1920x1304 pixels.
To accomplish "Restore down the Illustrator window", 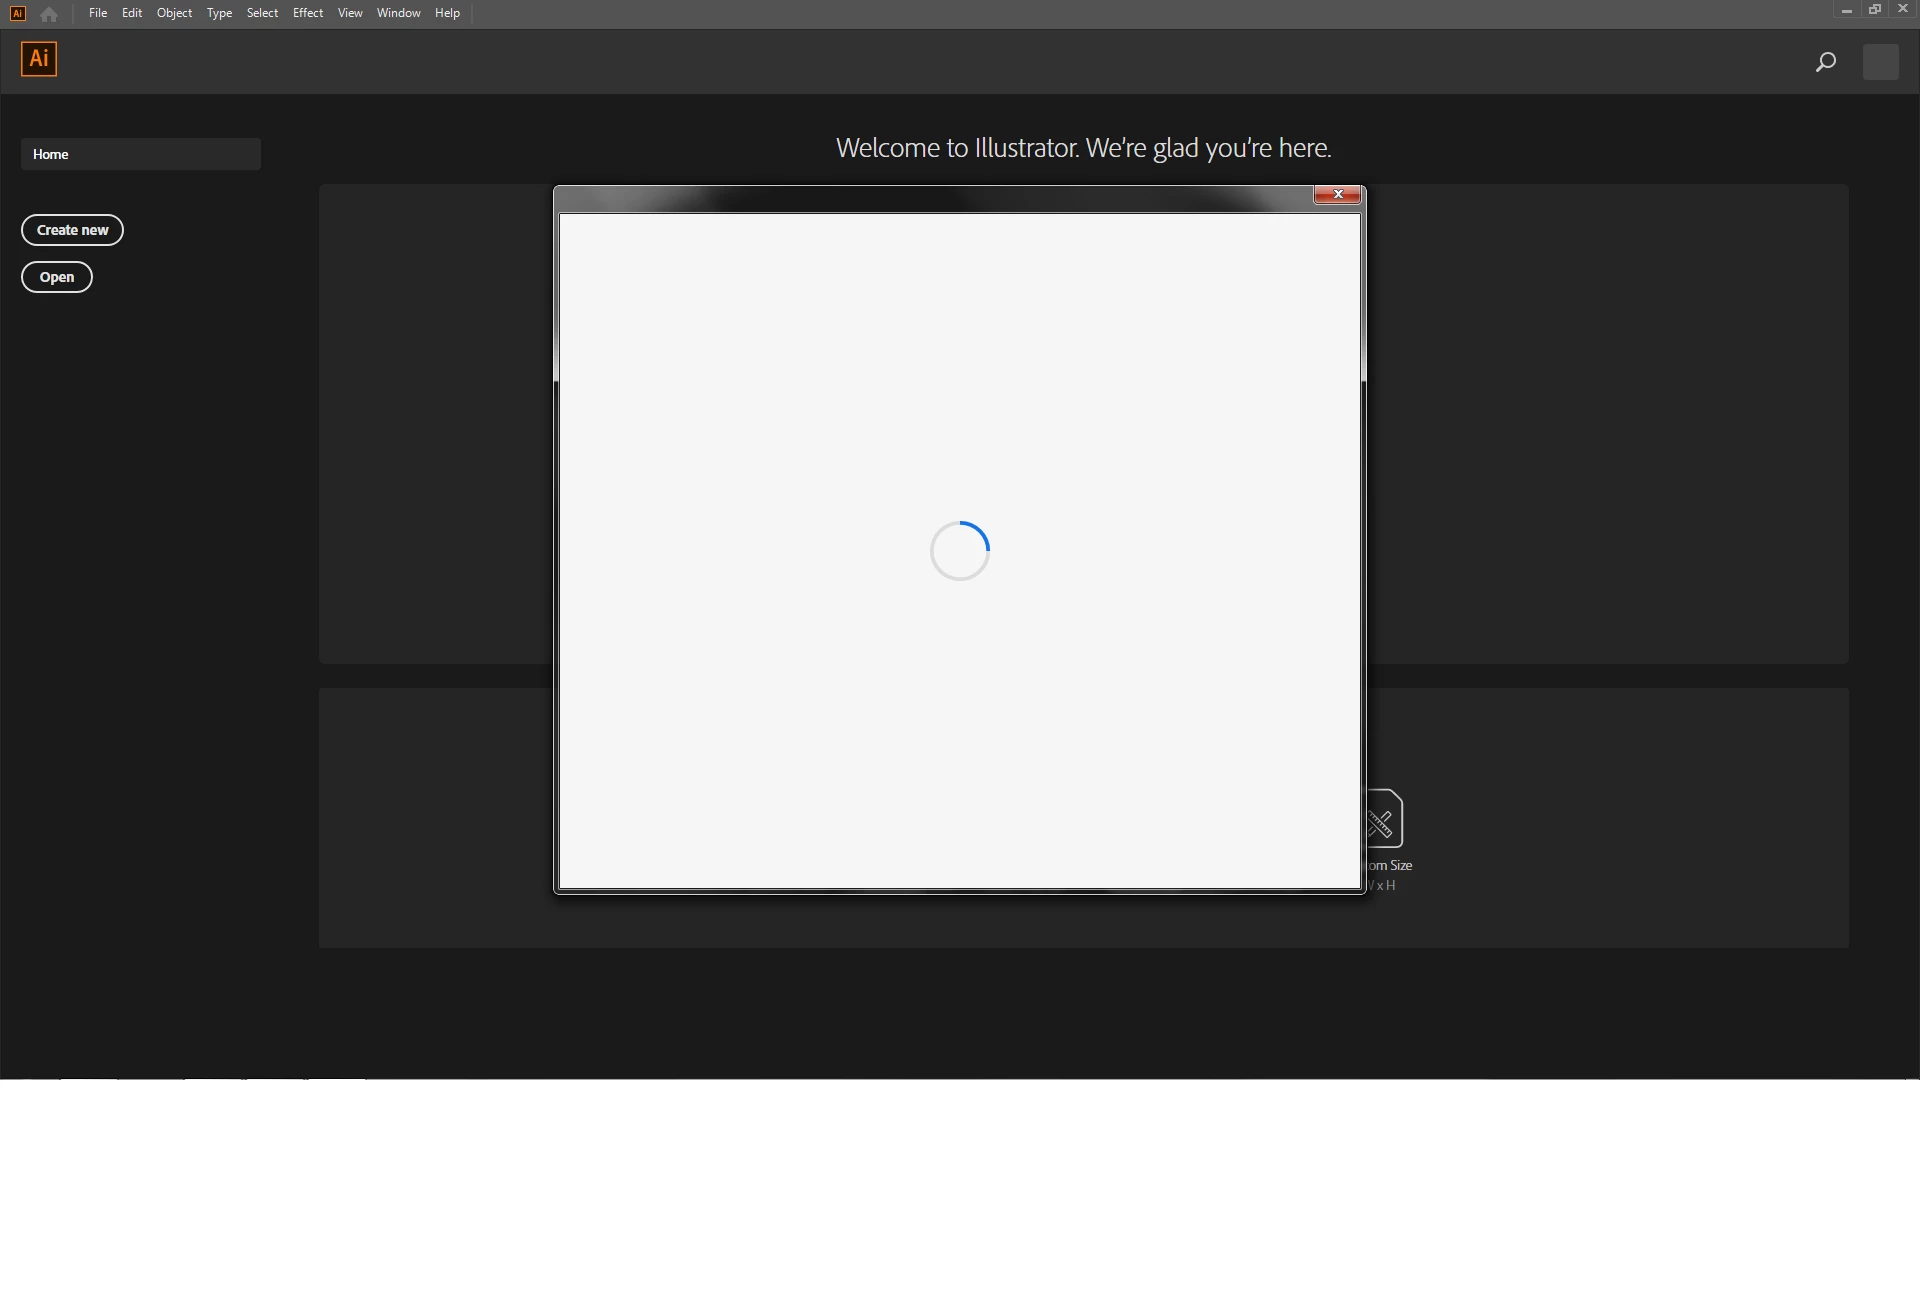I will 1875,9.
